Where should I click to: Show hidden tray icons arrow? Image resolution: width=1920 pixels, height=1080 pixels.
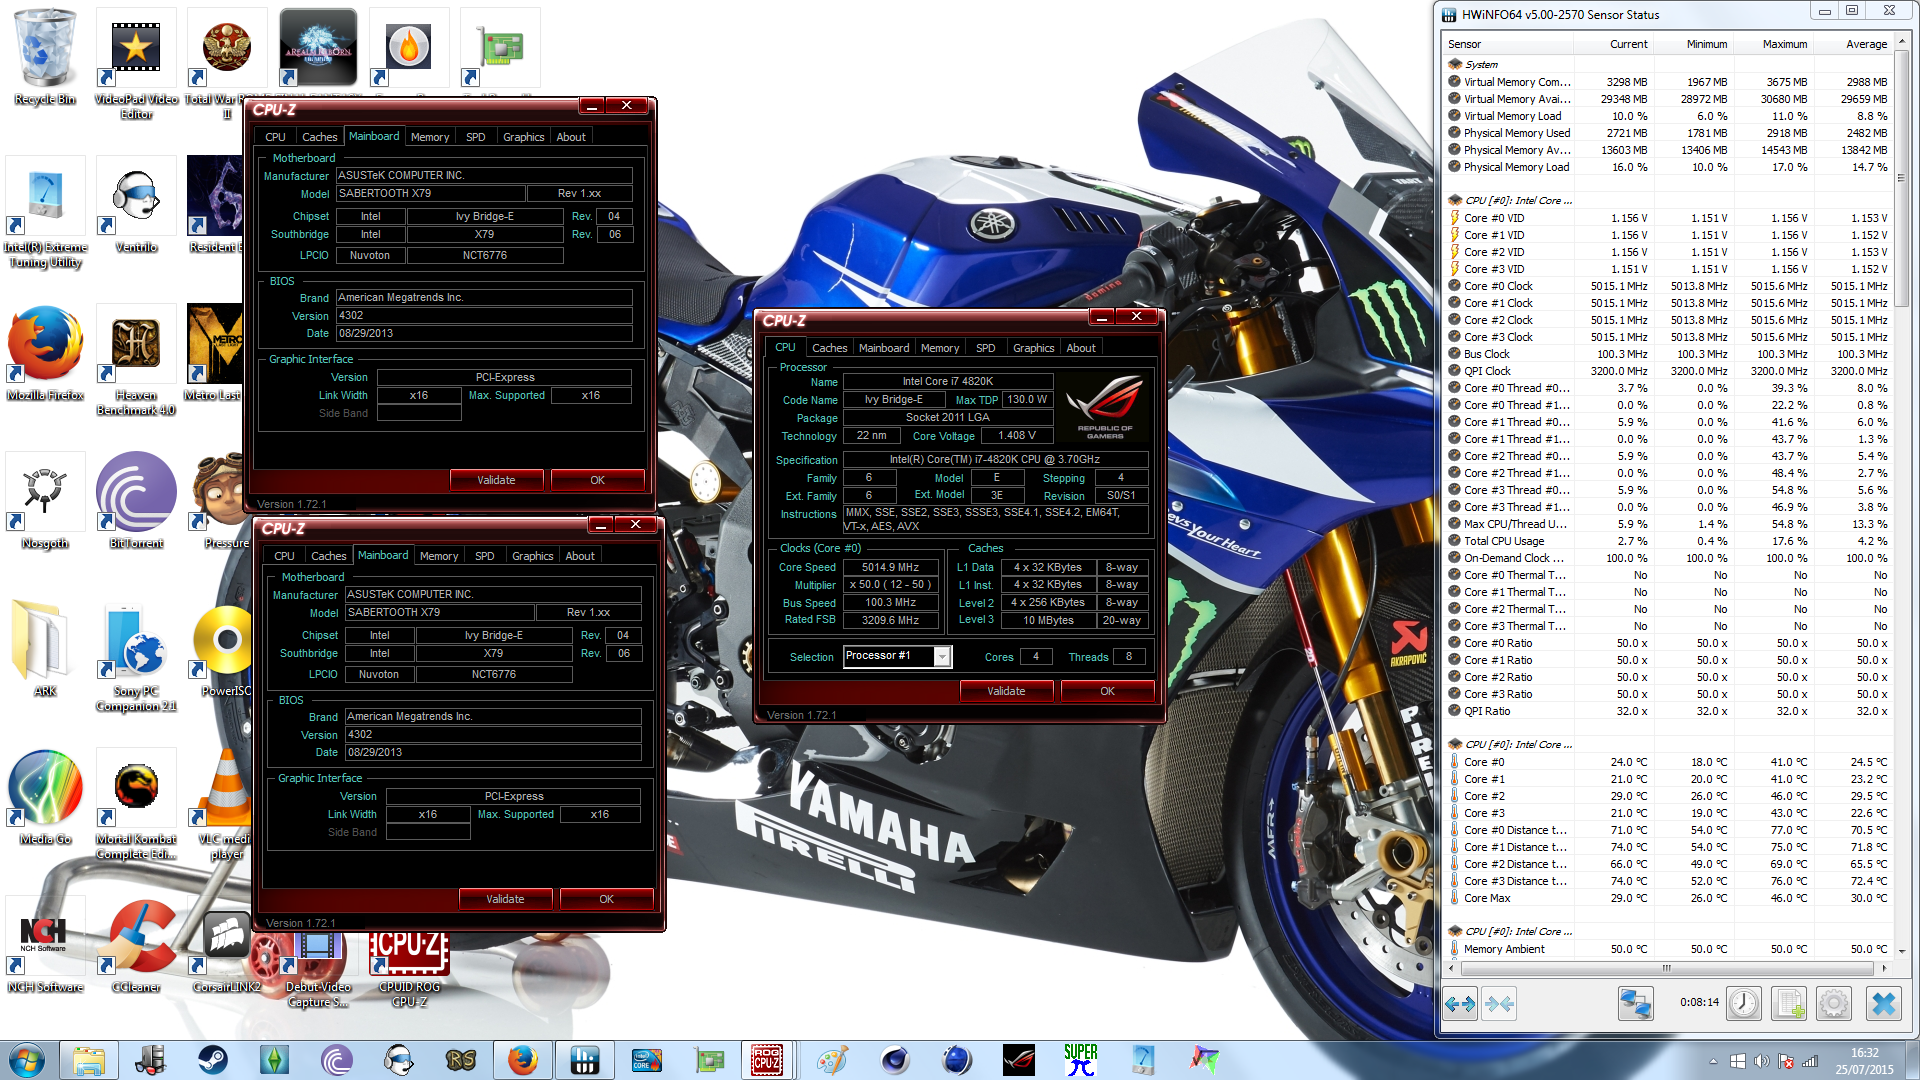(x=1713, y=1061)
